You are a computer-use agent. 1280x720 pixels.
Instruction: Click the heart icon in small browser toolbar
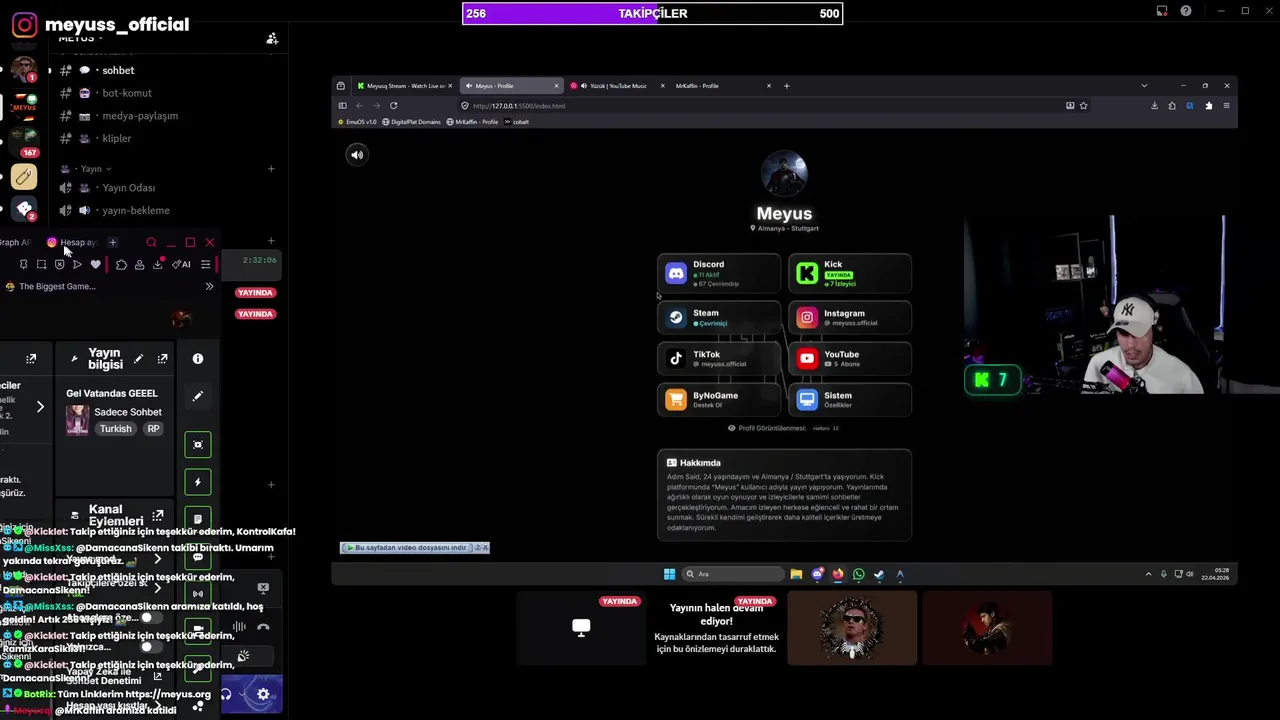[95, 265]
